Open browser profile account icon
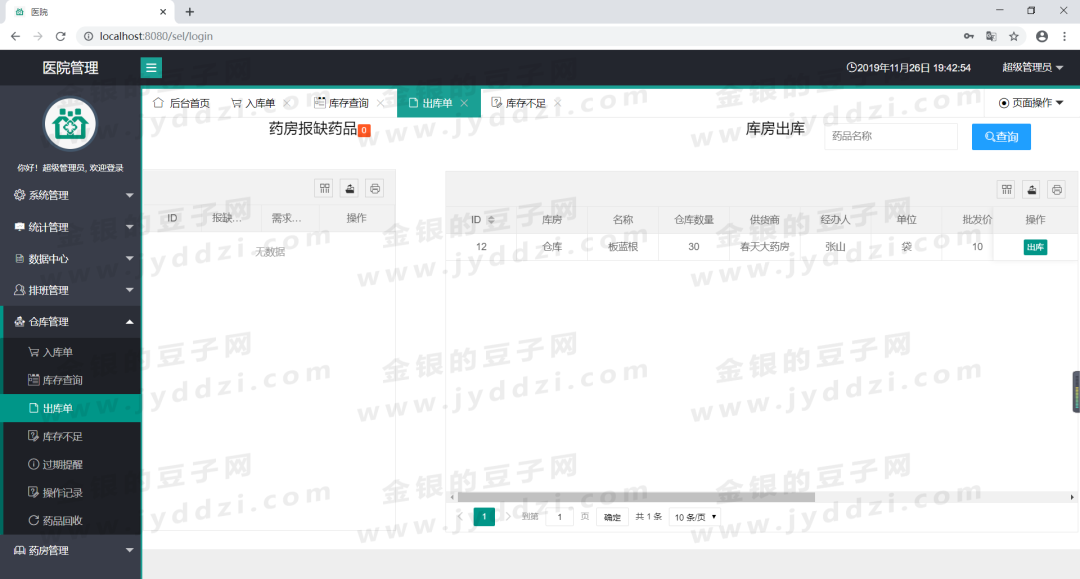The width and height of the screenshot is (1080, 579). [1041, 36]
